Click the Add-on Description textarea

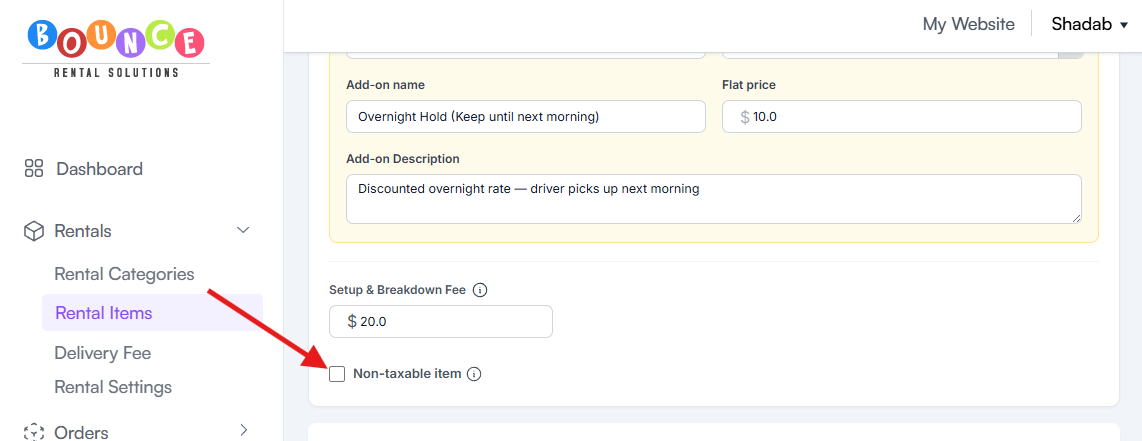[714, 199]
